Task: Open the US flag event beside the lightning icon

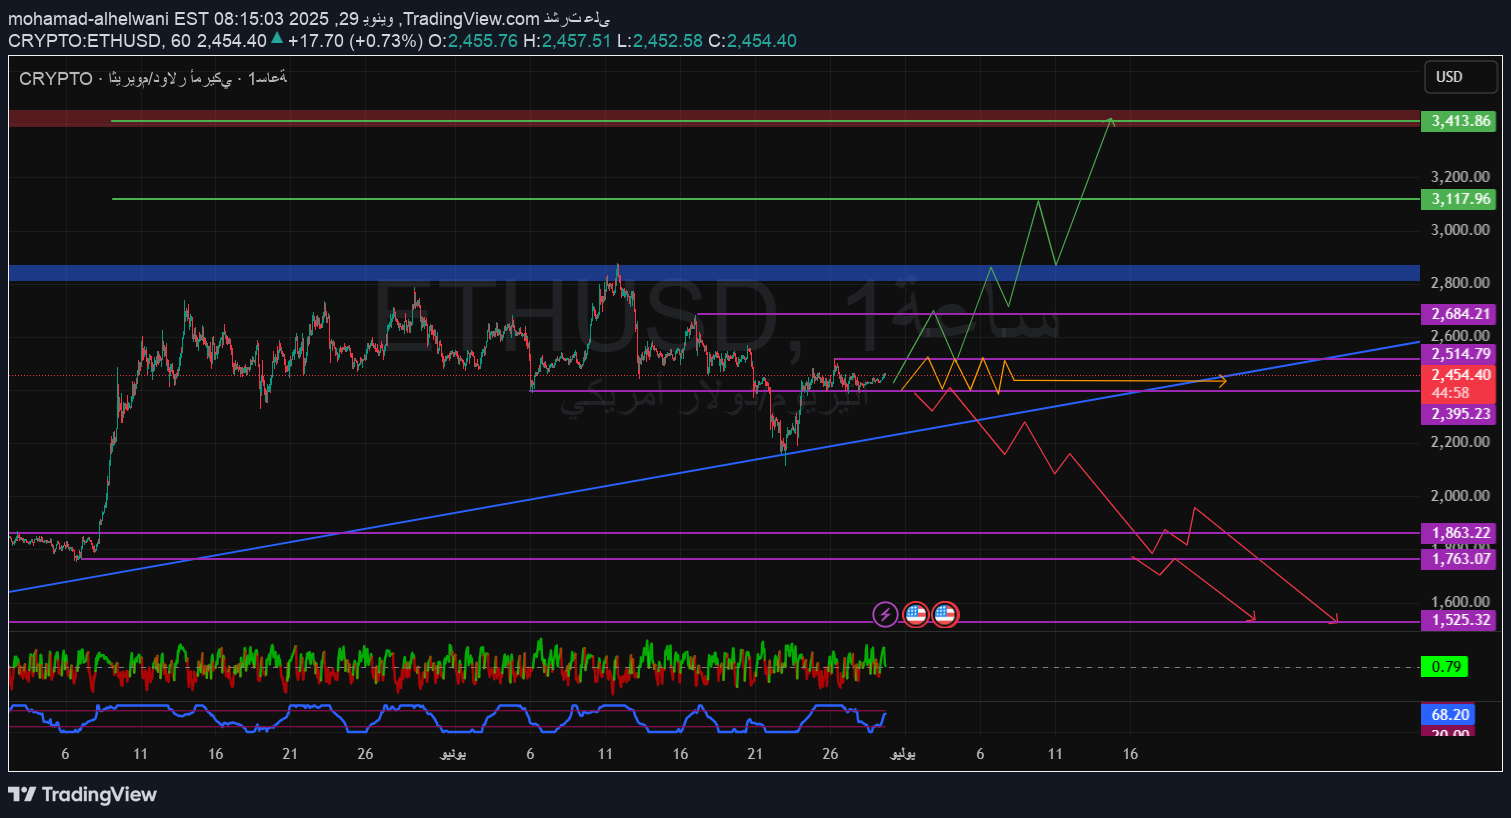Action: 916,614
